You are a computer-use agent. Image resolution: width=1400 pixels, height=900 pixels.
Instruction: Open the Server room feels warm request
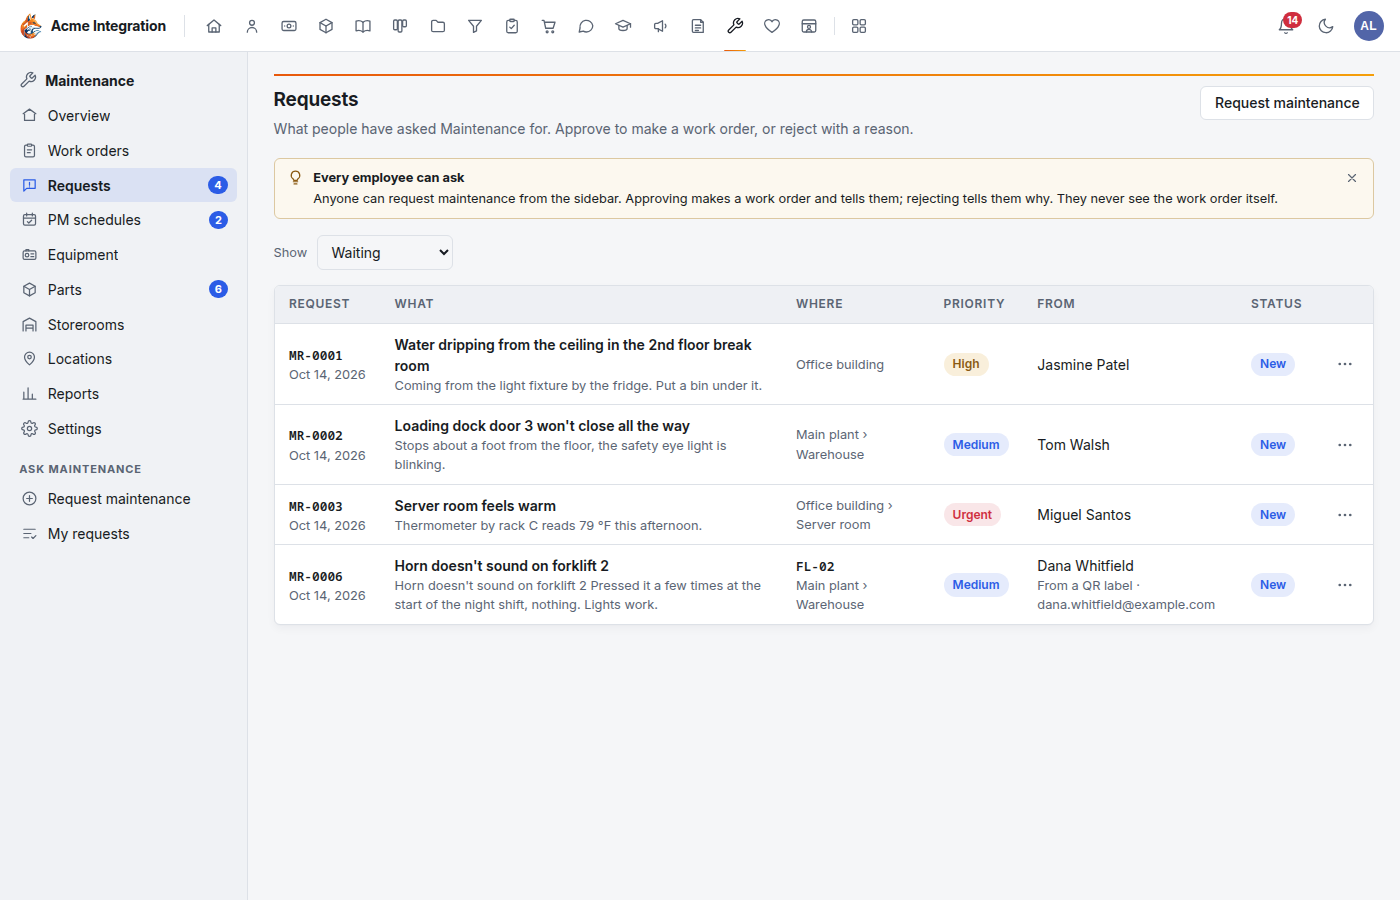(475, 506)
